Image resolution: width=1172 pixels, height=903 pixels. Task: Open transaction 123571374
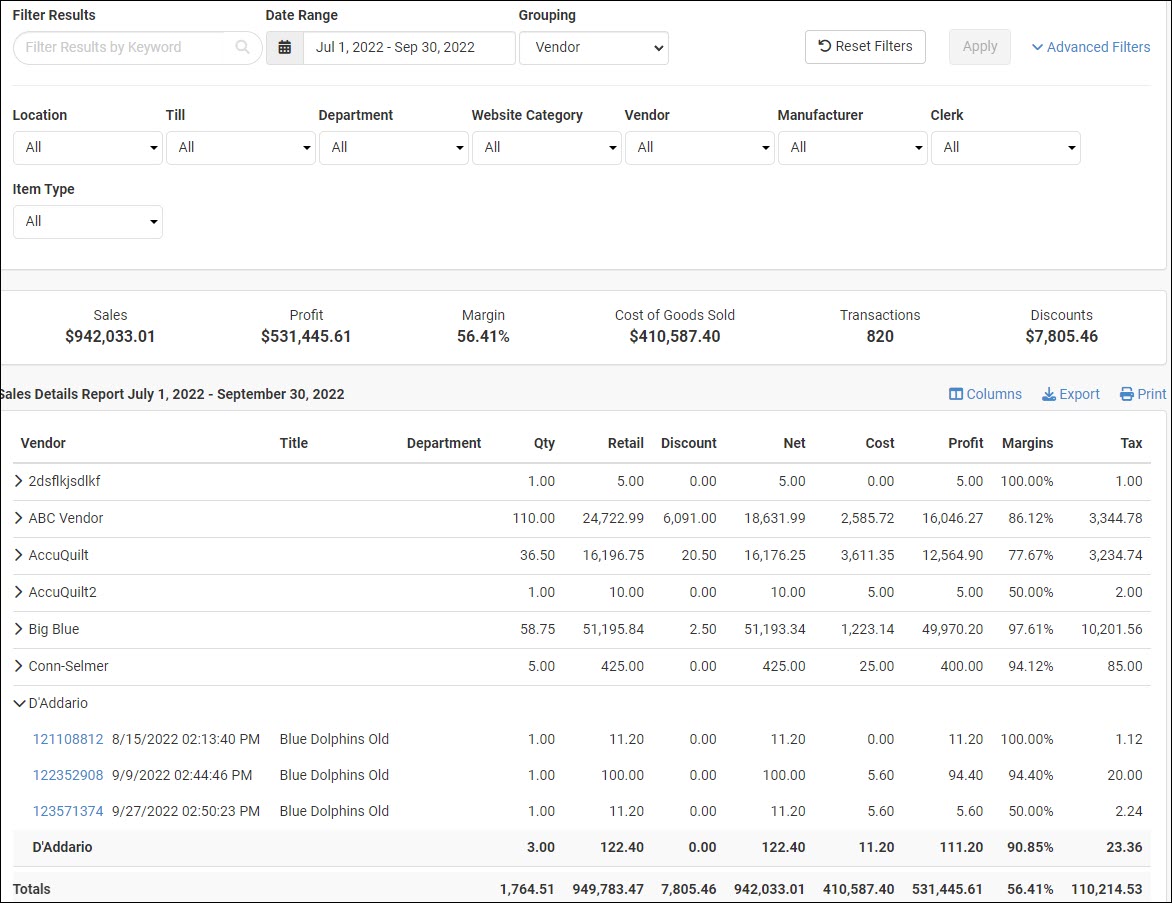[68, 811]
